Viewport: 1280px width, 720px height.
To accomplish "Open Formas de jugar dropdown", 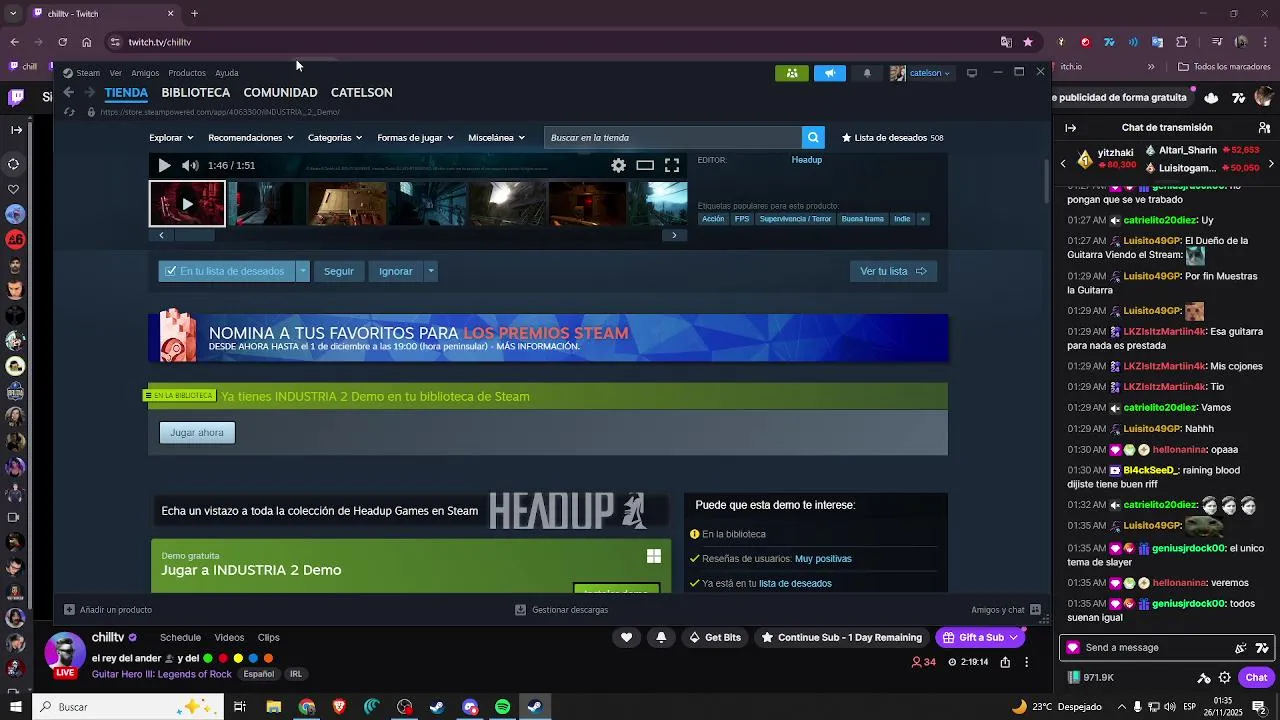I will pyautogui.click(x=415, y=138).
